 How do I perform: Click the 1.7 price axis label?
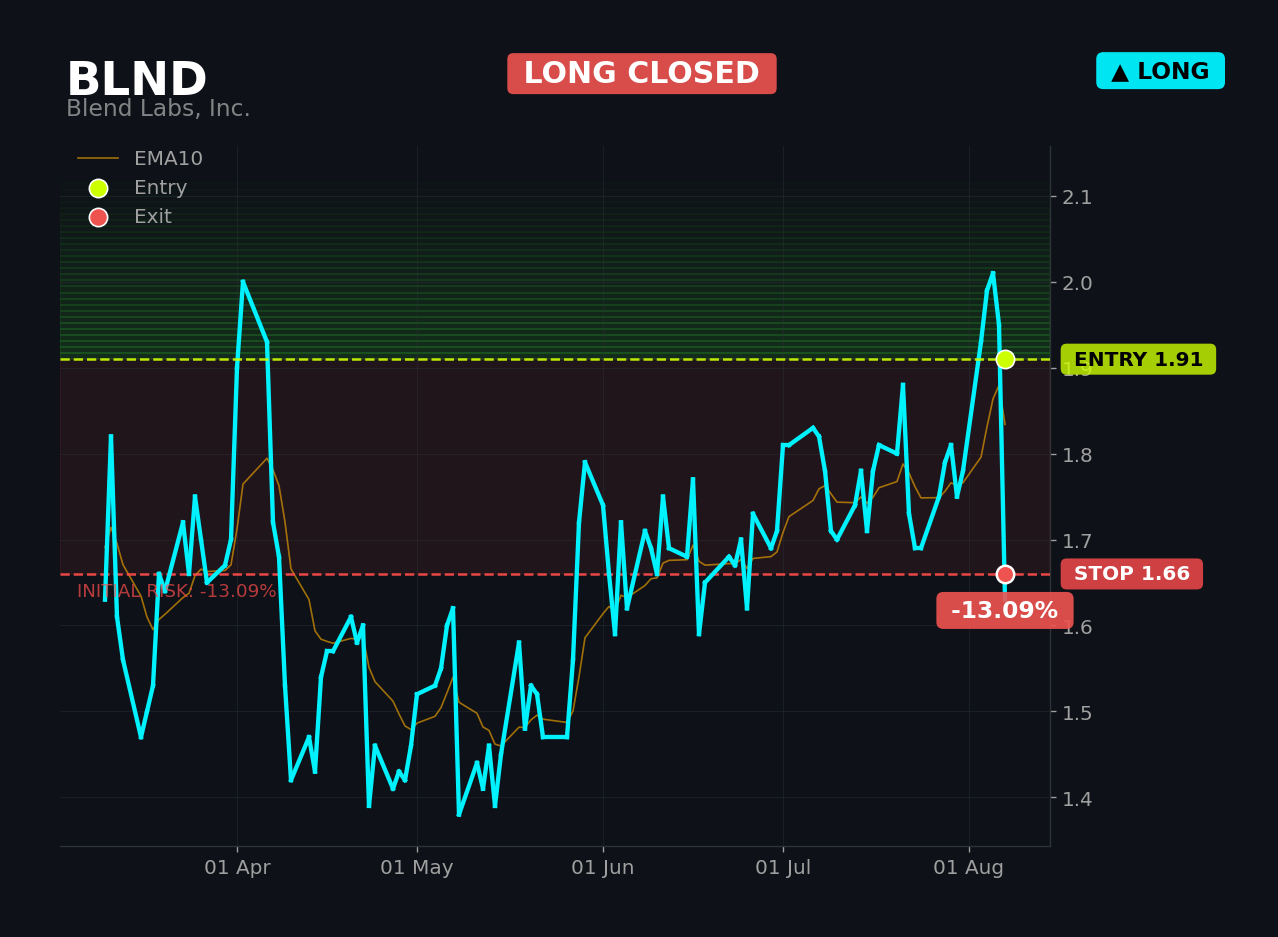1077,541
